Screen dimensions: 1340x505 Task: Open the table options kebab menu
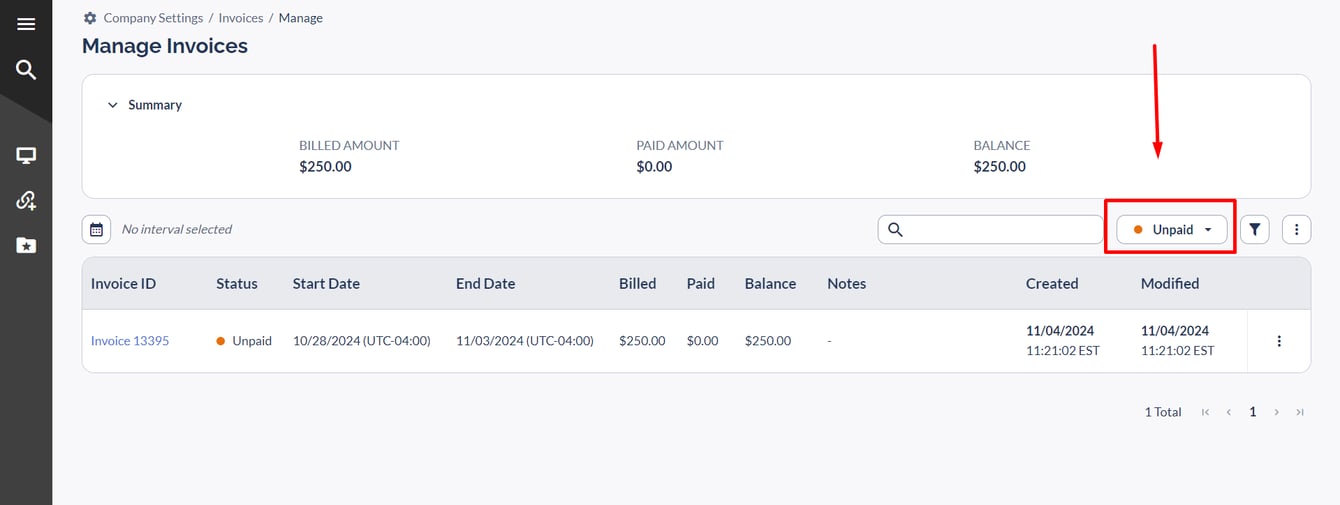pyautogui.click(x=1296, y=229)
